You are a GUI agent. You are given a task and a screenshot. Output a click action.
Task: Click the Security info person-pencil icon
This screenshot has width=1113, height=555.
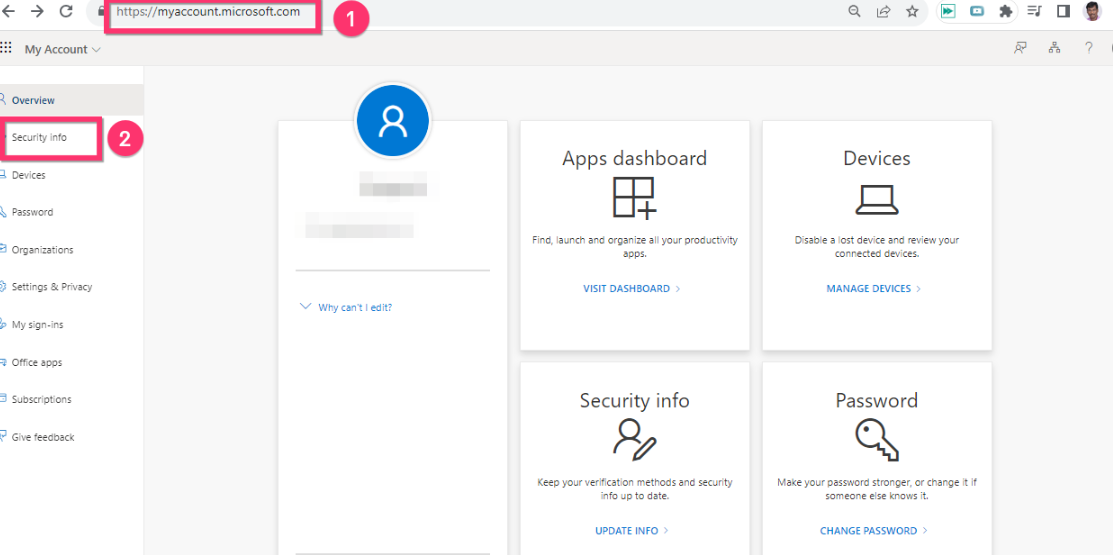(634, 440)
